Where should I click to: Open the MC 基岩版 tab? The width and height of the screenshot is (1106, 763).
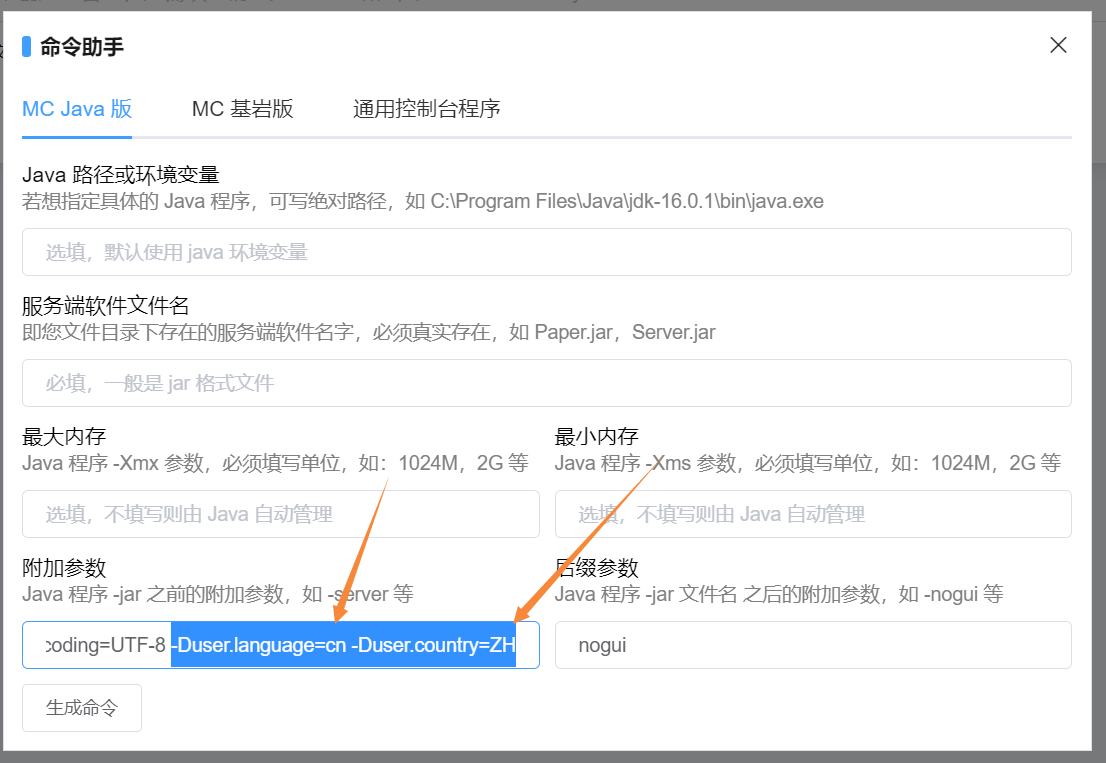coord(243,109)
